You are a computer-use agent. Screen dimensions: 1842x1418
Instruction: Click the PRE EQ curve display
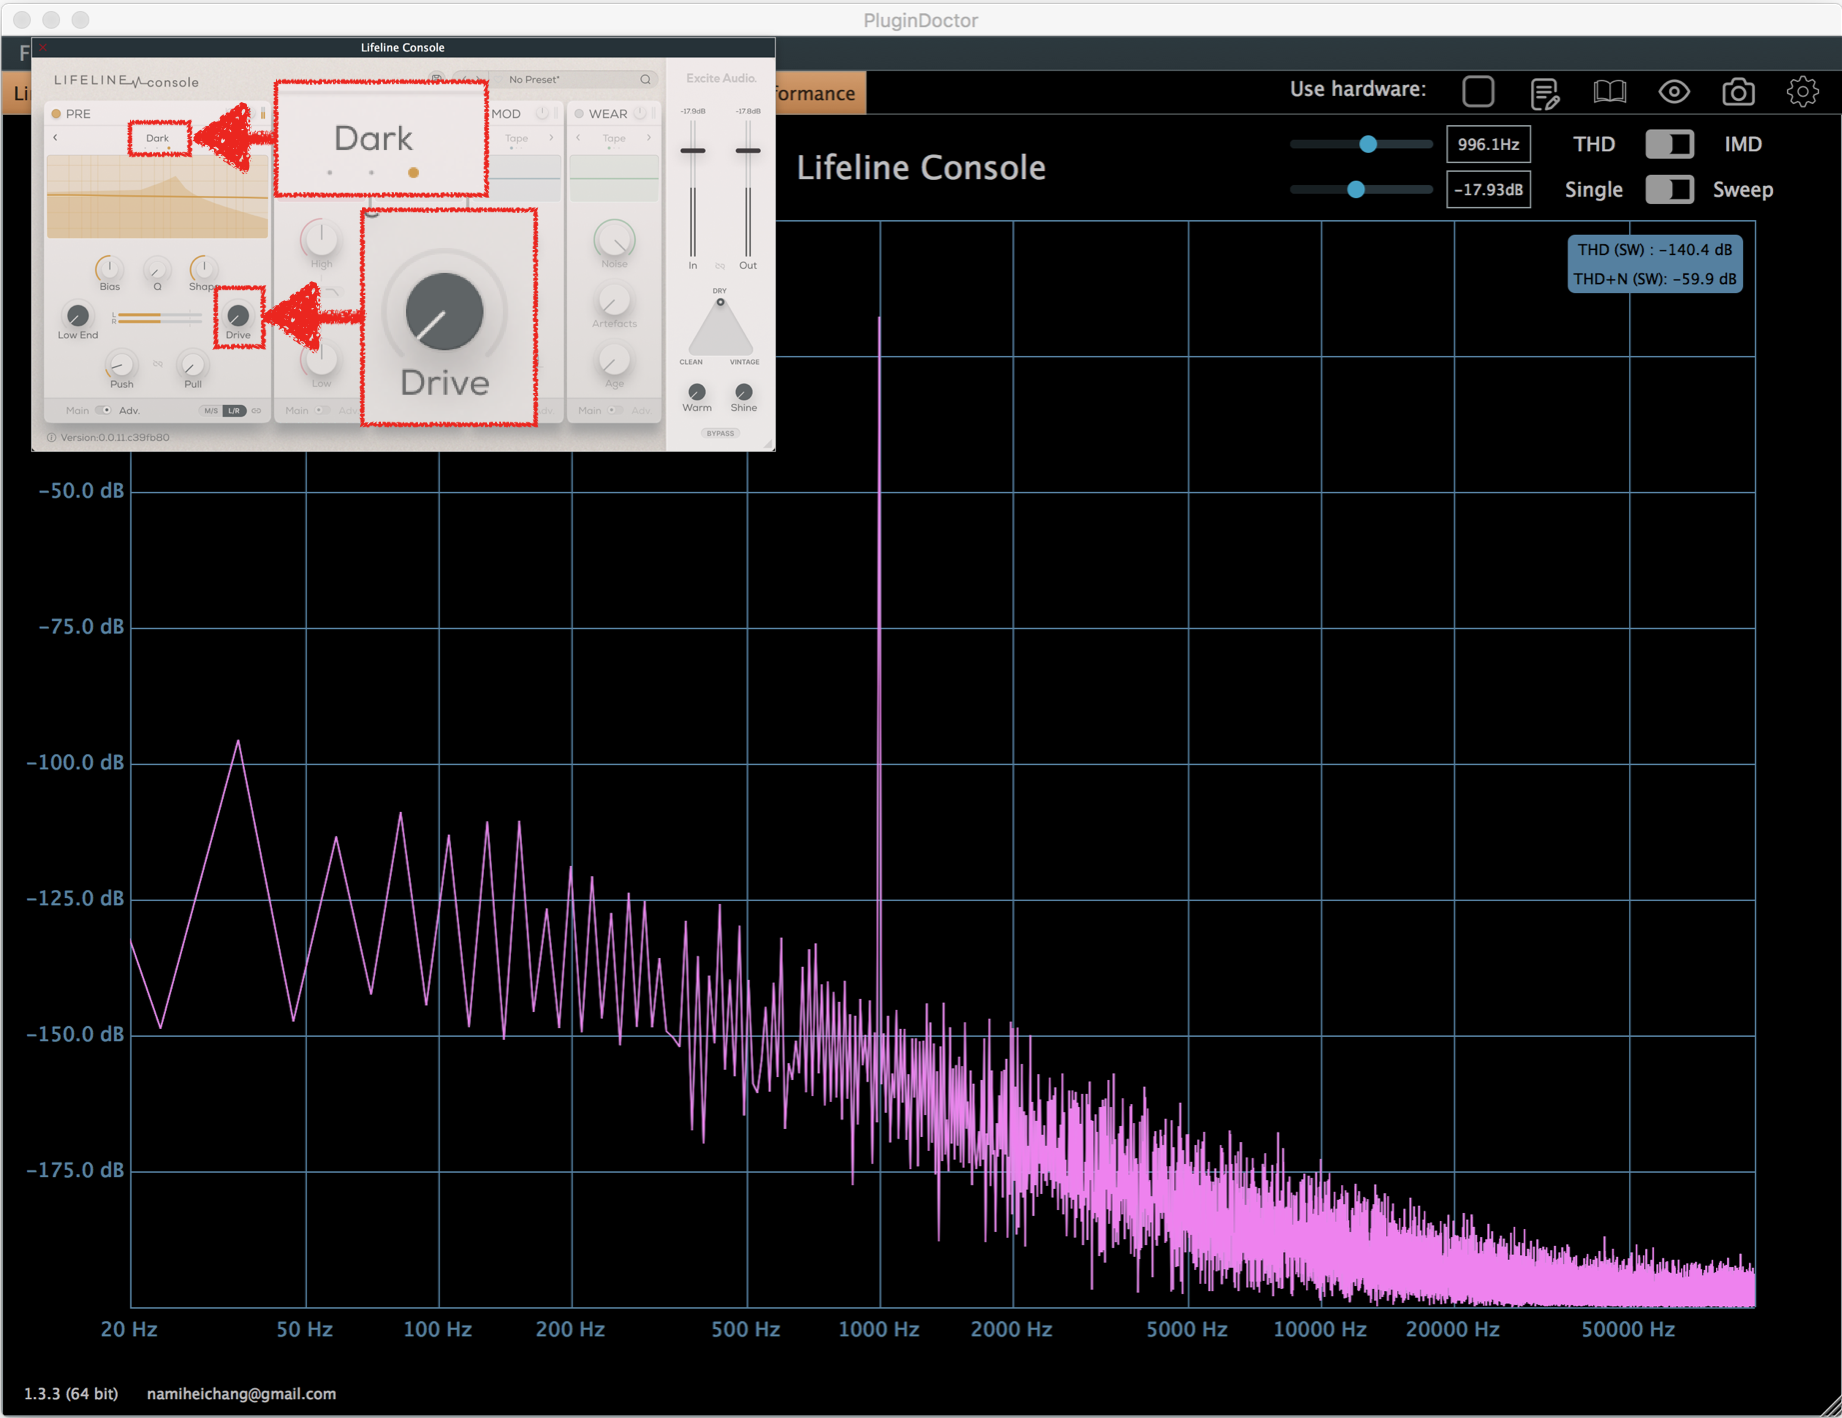[x=157, y=197]
